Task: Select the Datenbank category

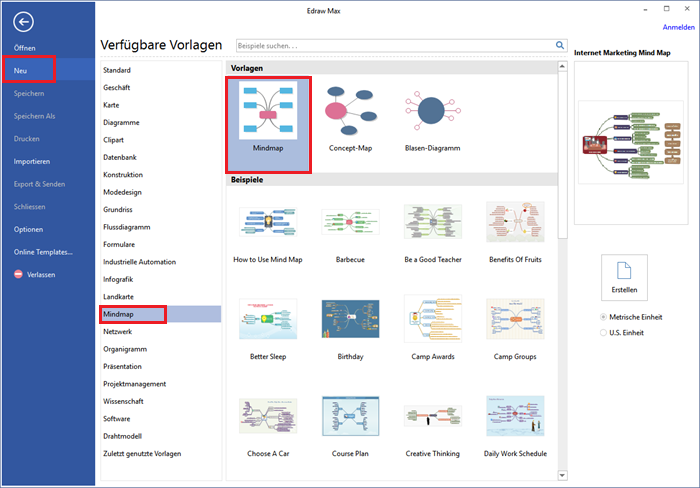Action: pyautogui.click(x=120, y=157)
